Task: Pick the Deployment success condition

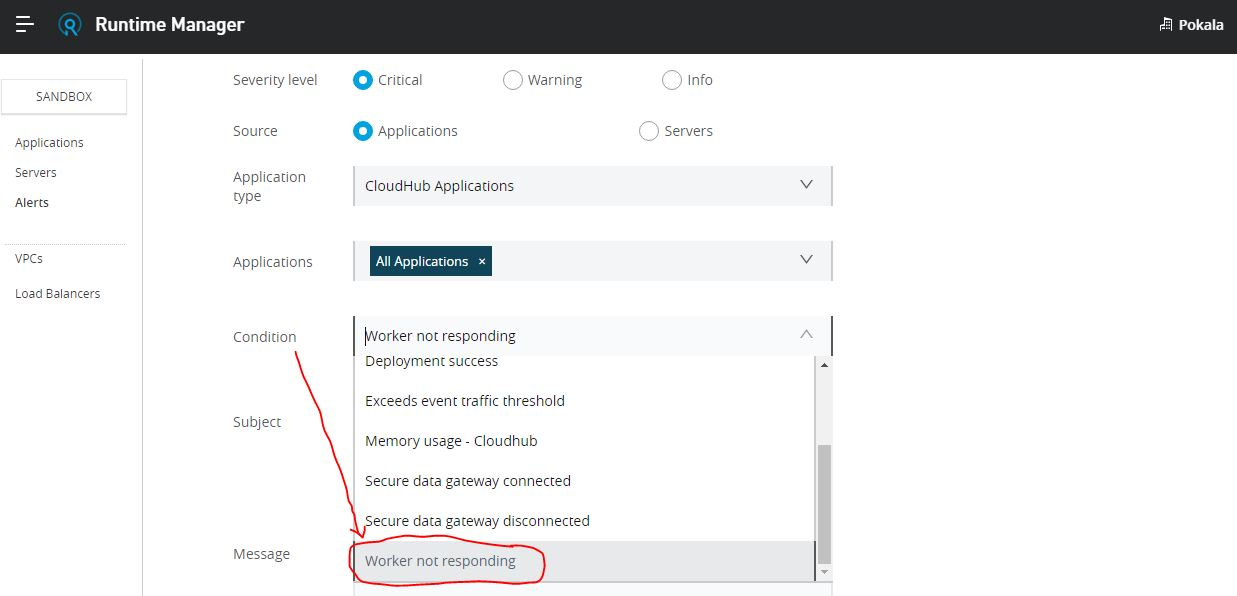Action: (x=585, y=361)
